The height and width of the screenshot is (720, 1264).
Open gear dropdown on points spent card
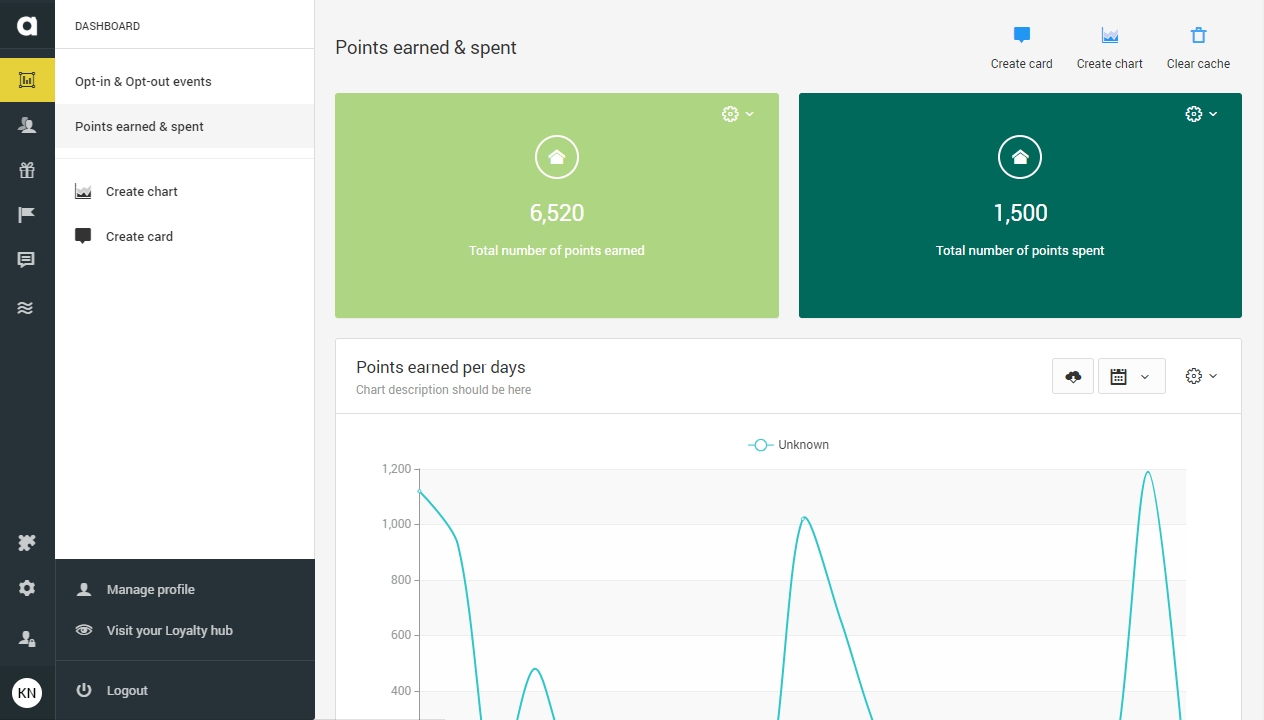pyautogui.click(x=1201, y=114)
